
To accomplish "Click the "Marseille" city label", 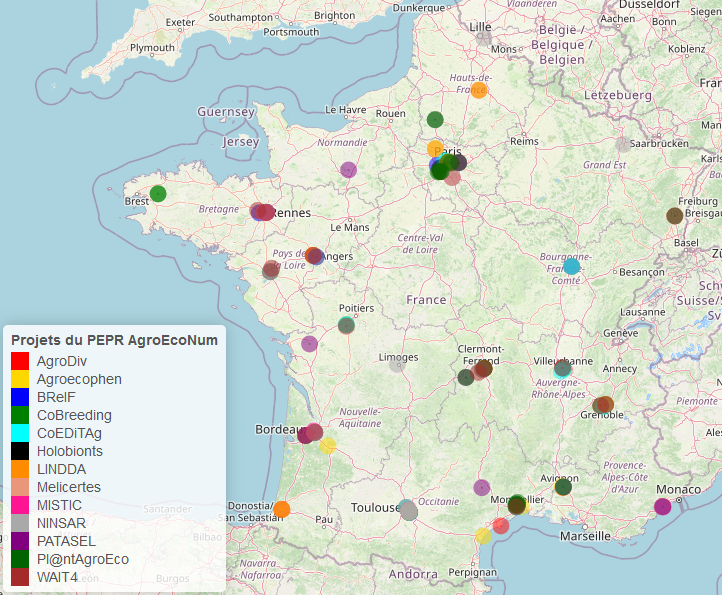I will coord(585,536).
